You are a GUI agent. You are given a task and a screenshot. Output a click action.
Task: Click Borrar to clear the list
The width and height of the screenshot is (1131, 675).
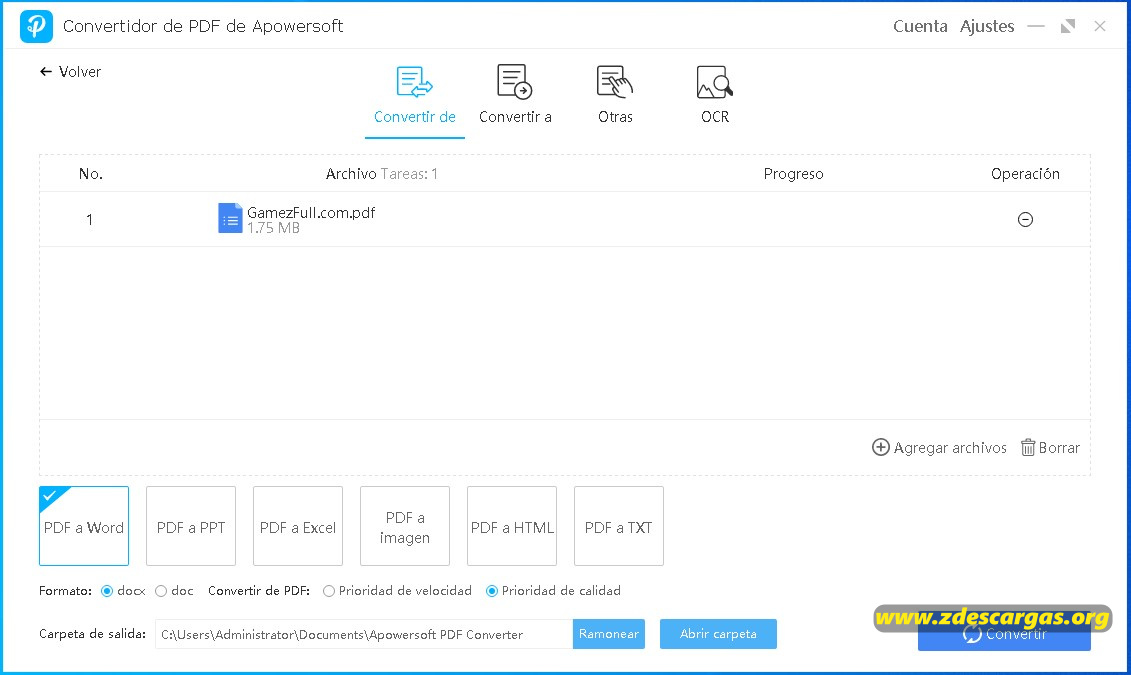pos(1050,448)
